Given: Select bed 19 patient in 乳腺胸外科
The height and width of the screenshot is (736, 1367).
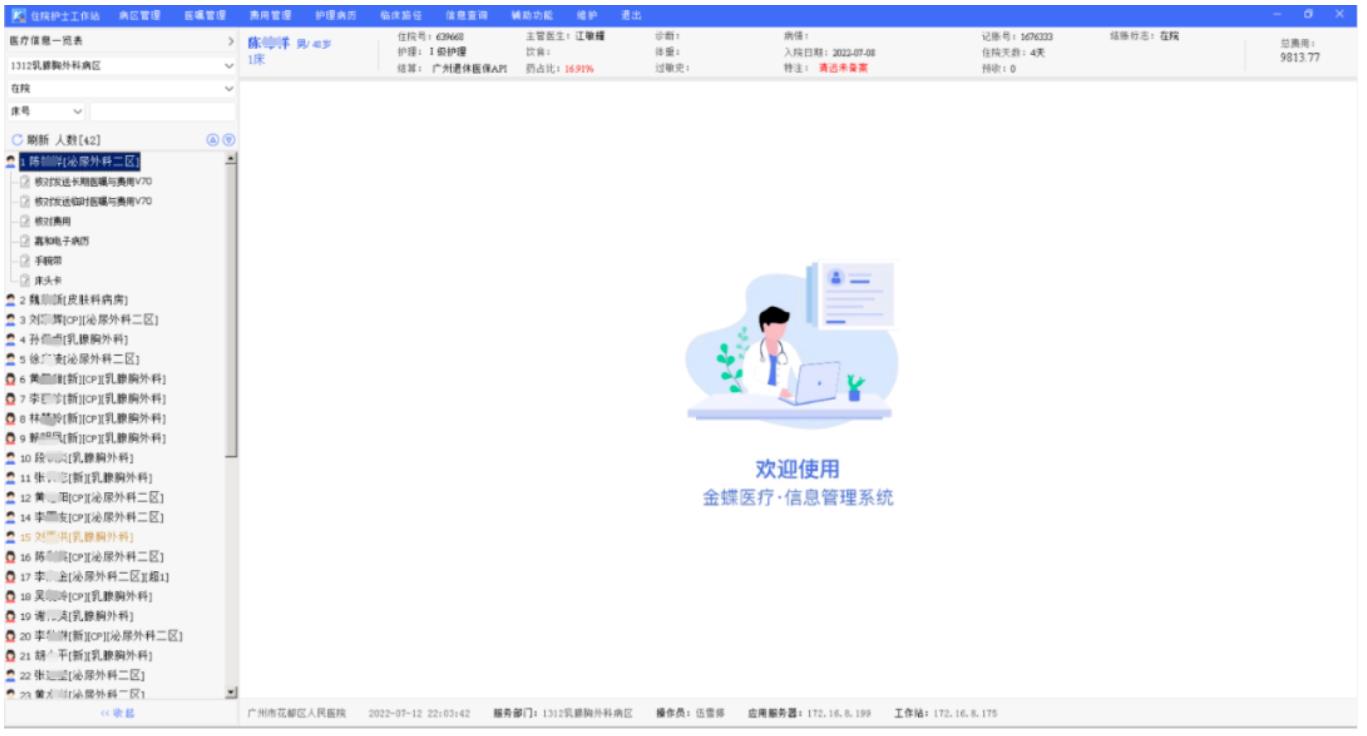Looking at the screenshot, I should [x=76, y=616].
